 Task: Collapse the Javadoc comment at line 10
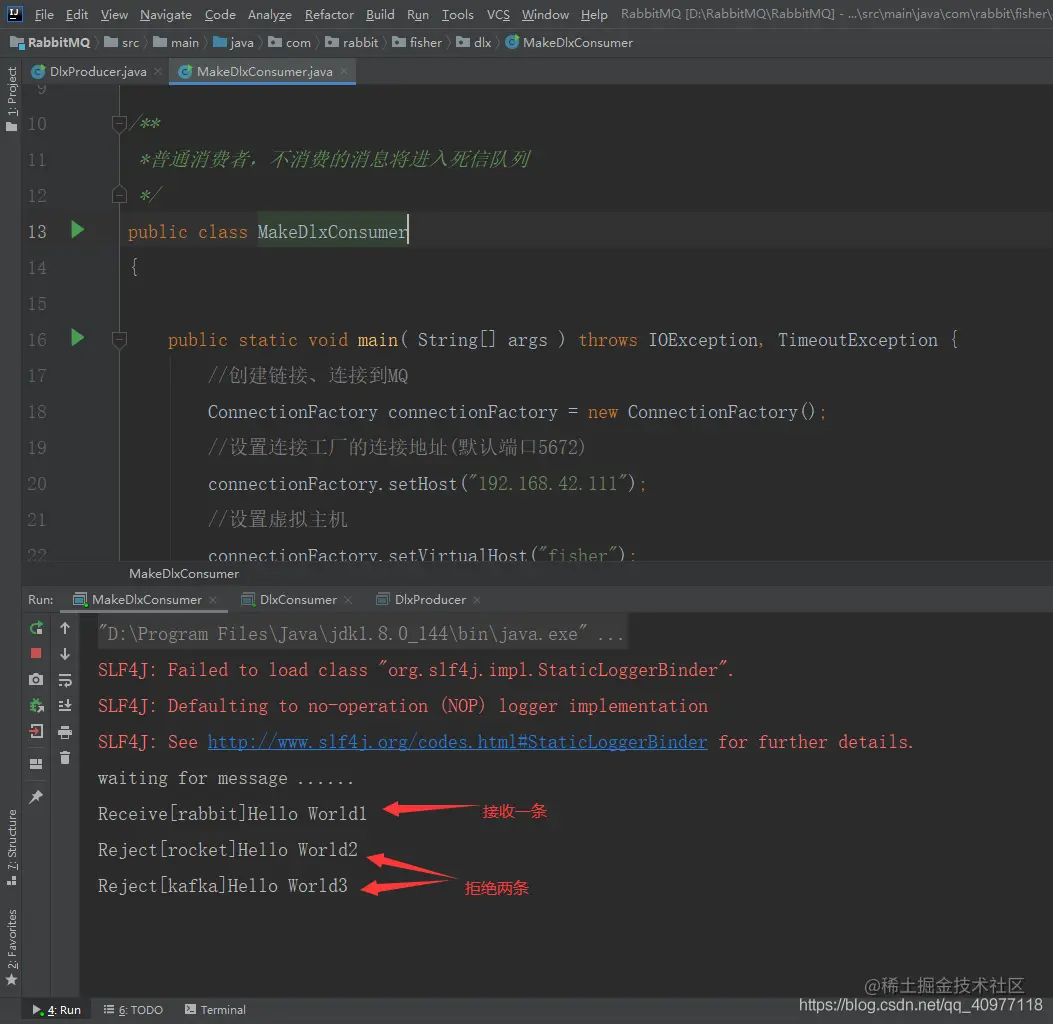pyautogui.click(x=119, y=124)
